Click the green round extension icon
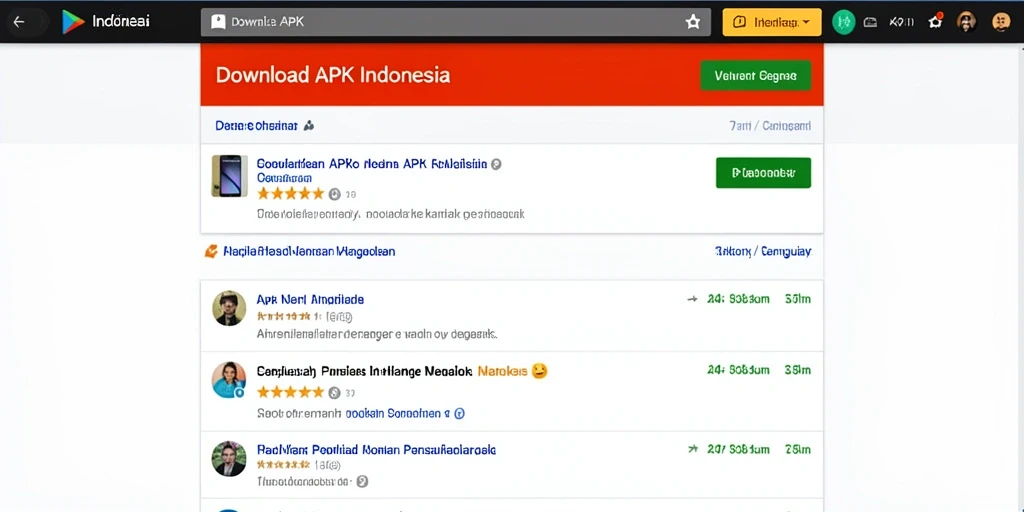 coord(843,22)
